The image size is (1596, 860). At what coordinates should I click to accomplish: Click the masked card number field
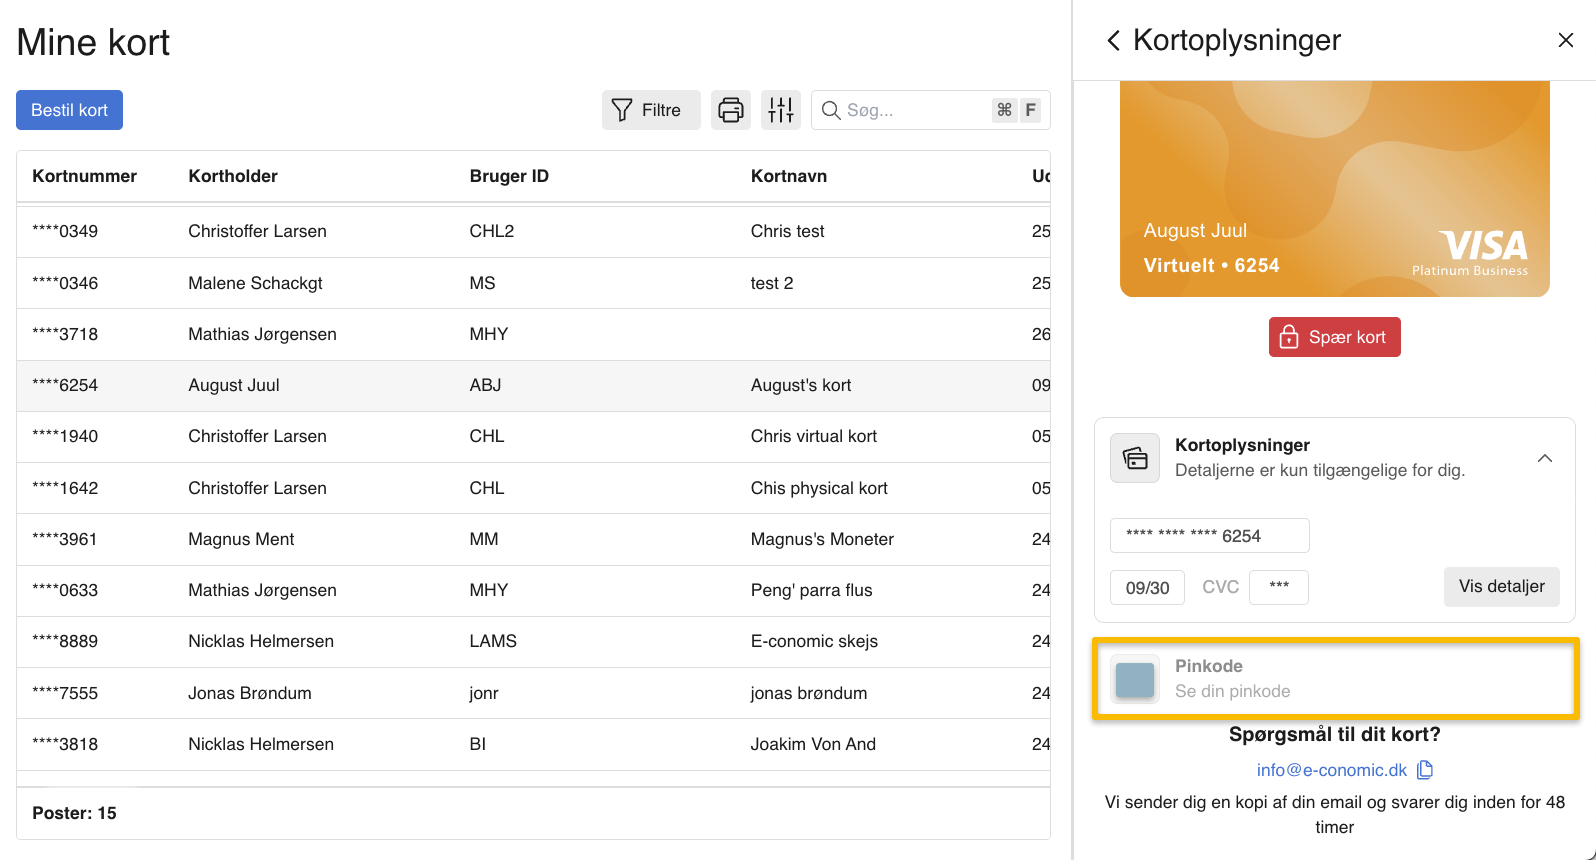[1209, 536]
